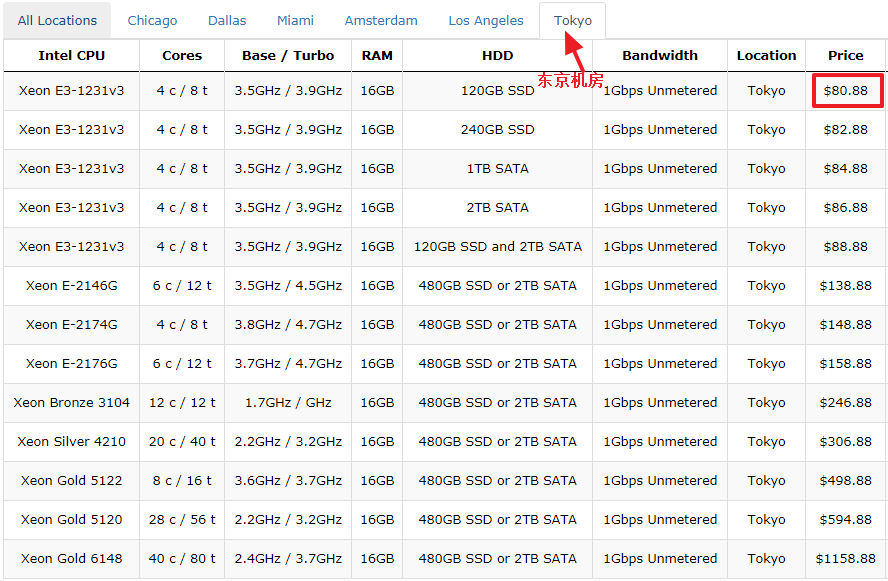Click the 240GB SSD storage cell
Screen dimensions: 888x581
[497, 130]
